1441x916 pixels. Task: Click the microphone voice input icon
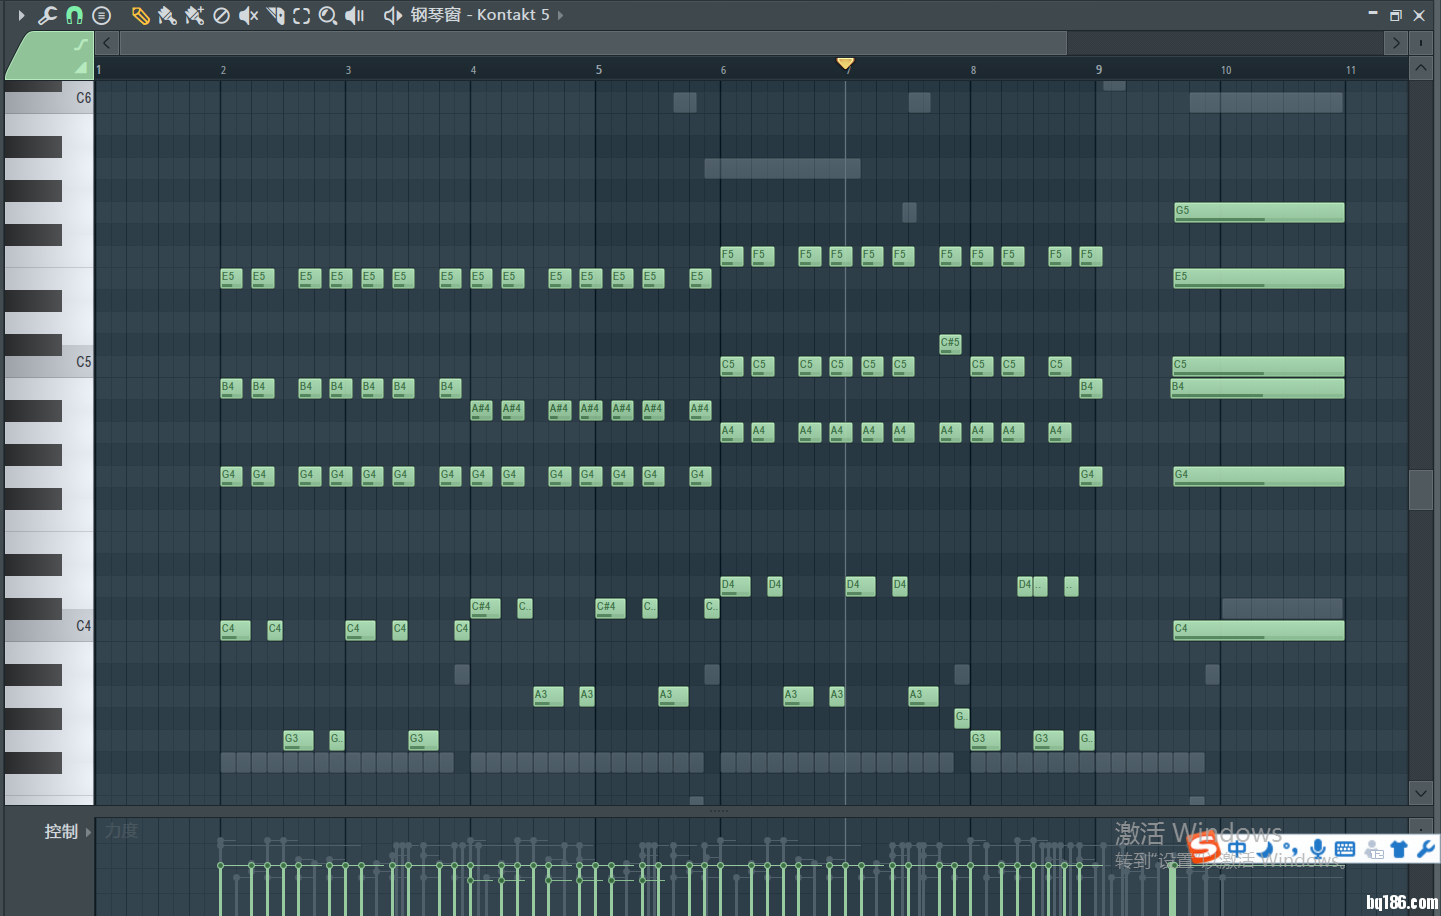[1318, 849]
